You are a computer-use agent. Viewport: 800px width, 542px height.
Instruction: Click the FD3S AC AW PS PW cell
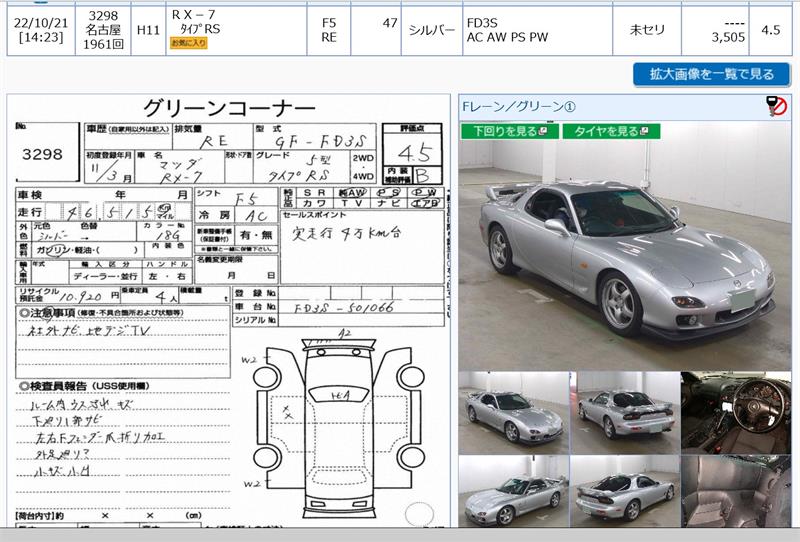(x=537, y=30)
